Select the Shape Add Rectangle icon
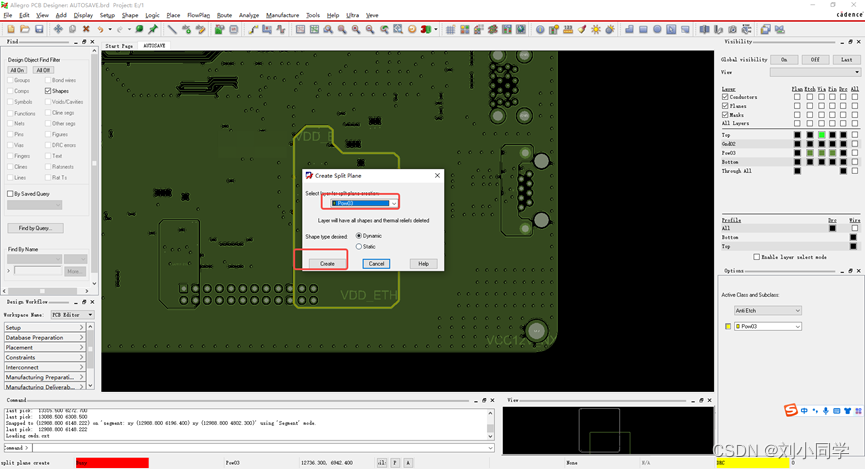The height and width of the screenshot is (469, 865). coord(643,29)
